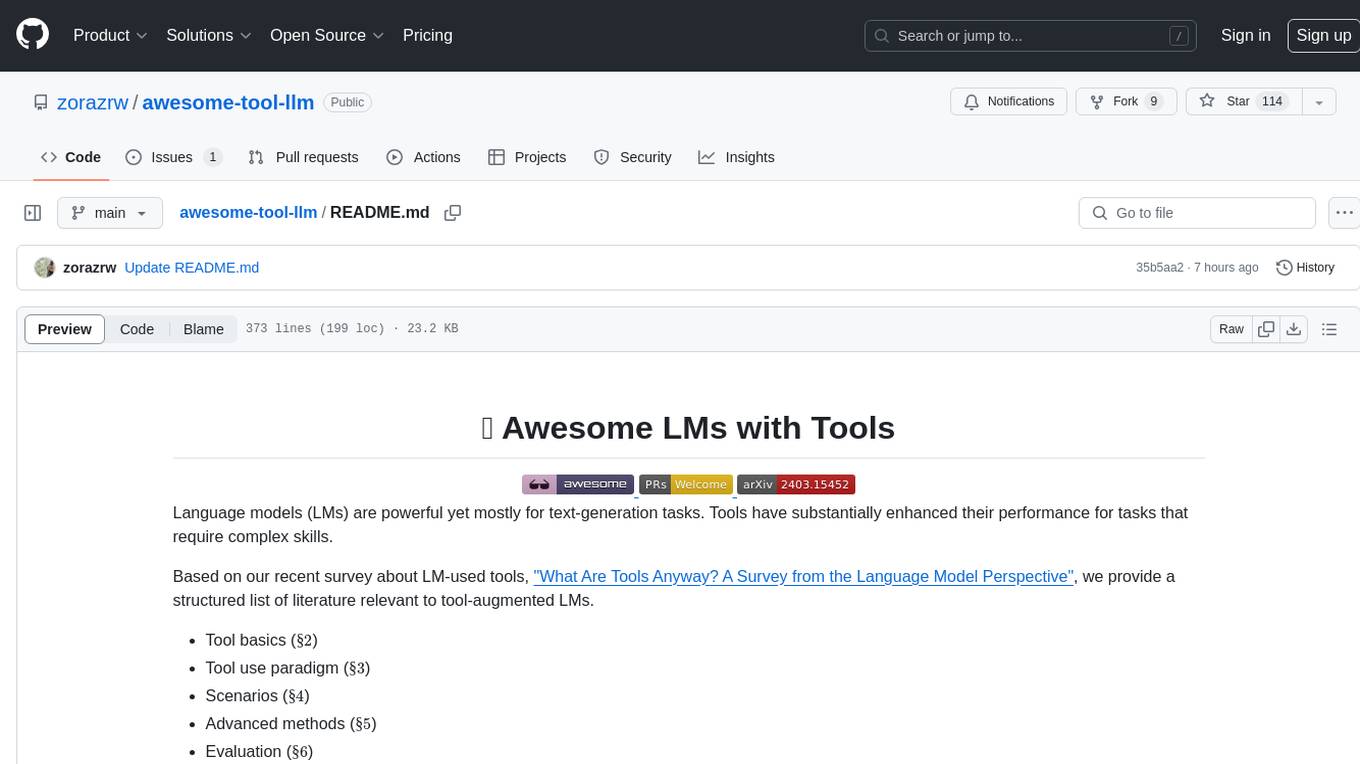Switch to Preview view

tap(65, 329)
